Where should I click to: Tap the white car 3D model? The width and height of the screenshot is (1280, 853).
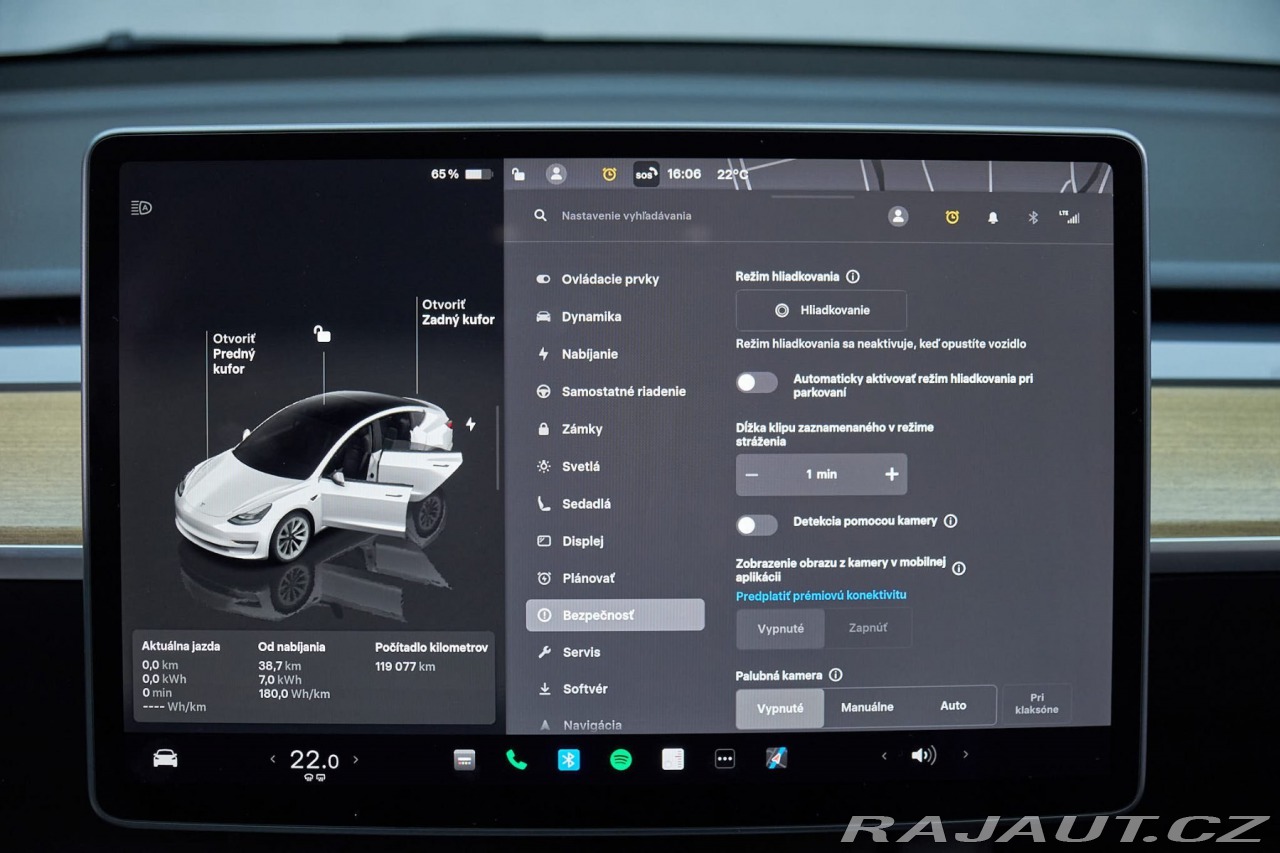tap(320, 475)
